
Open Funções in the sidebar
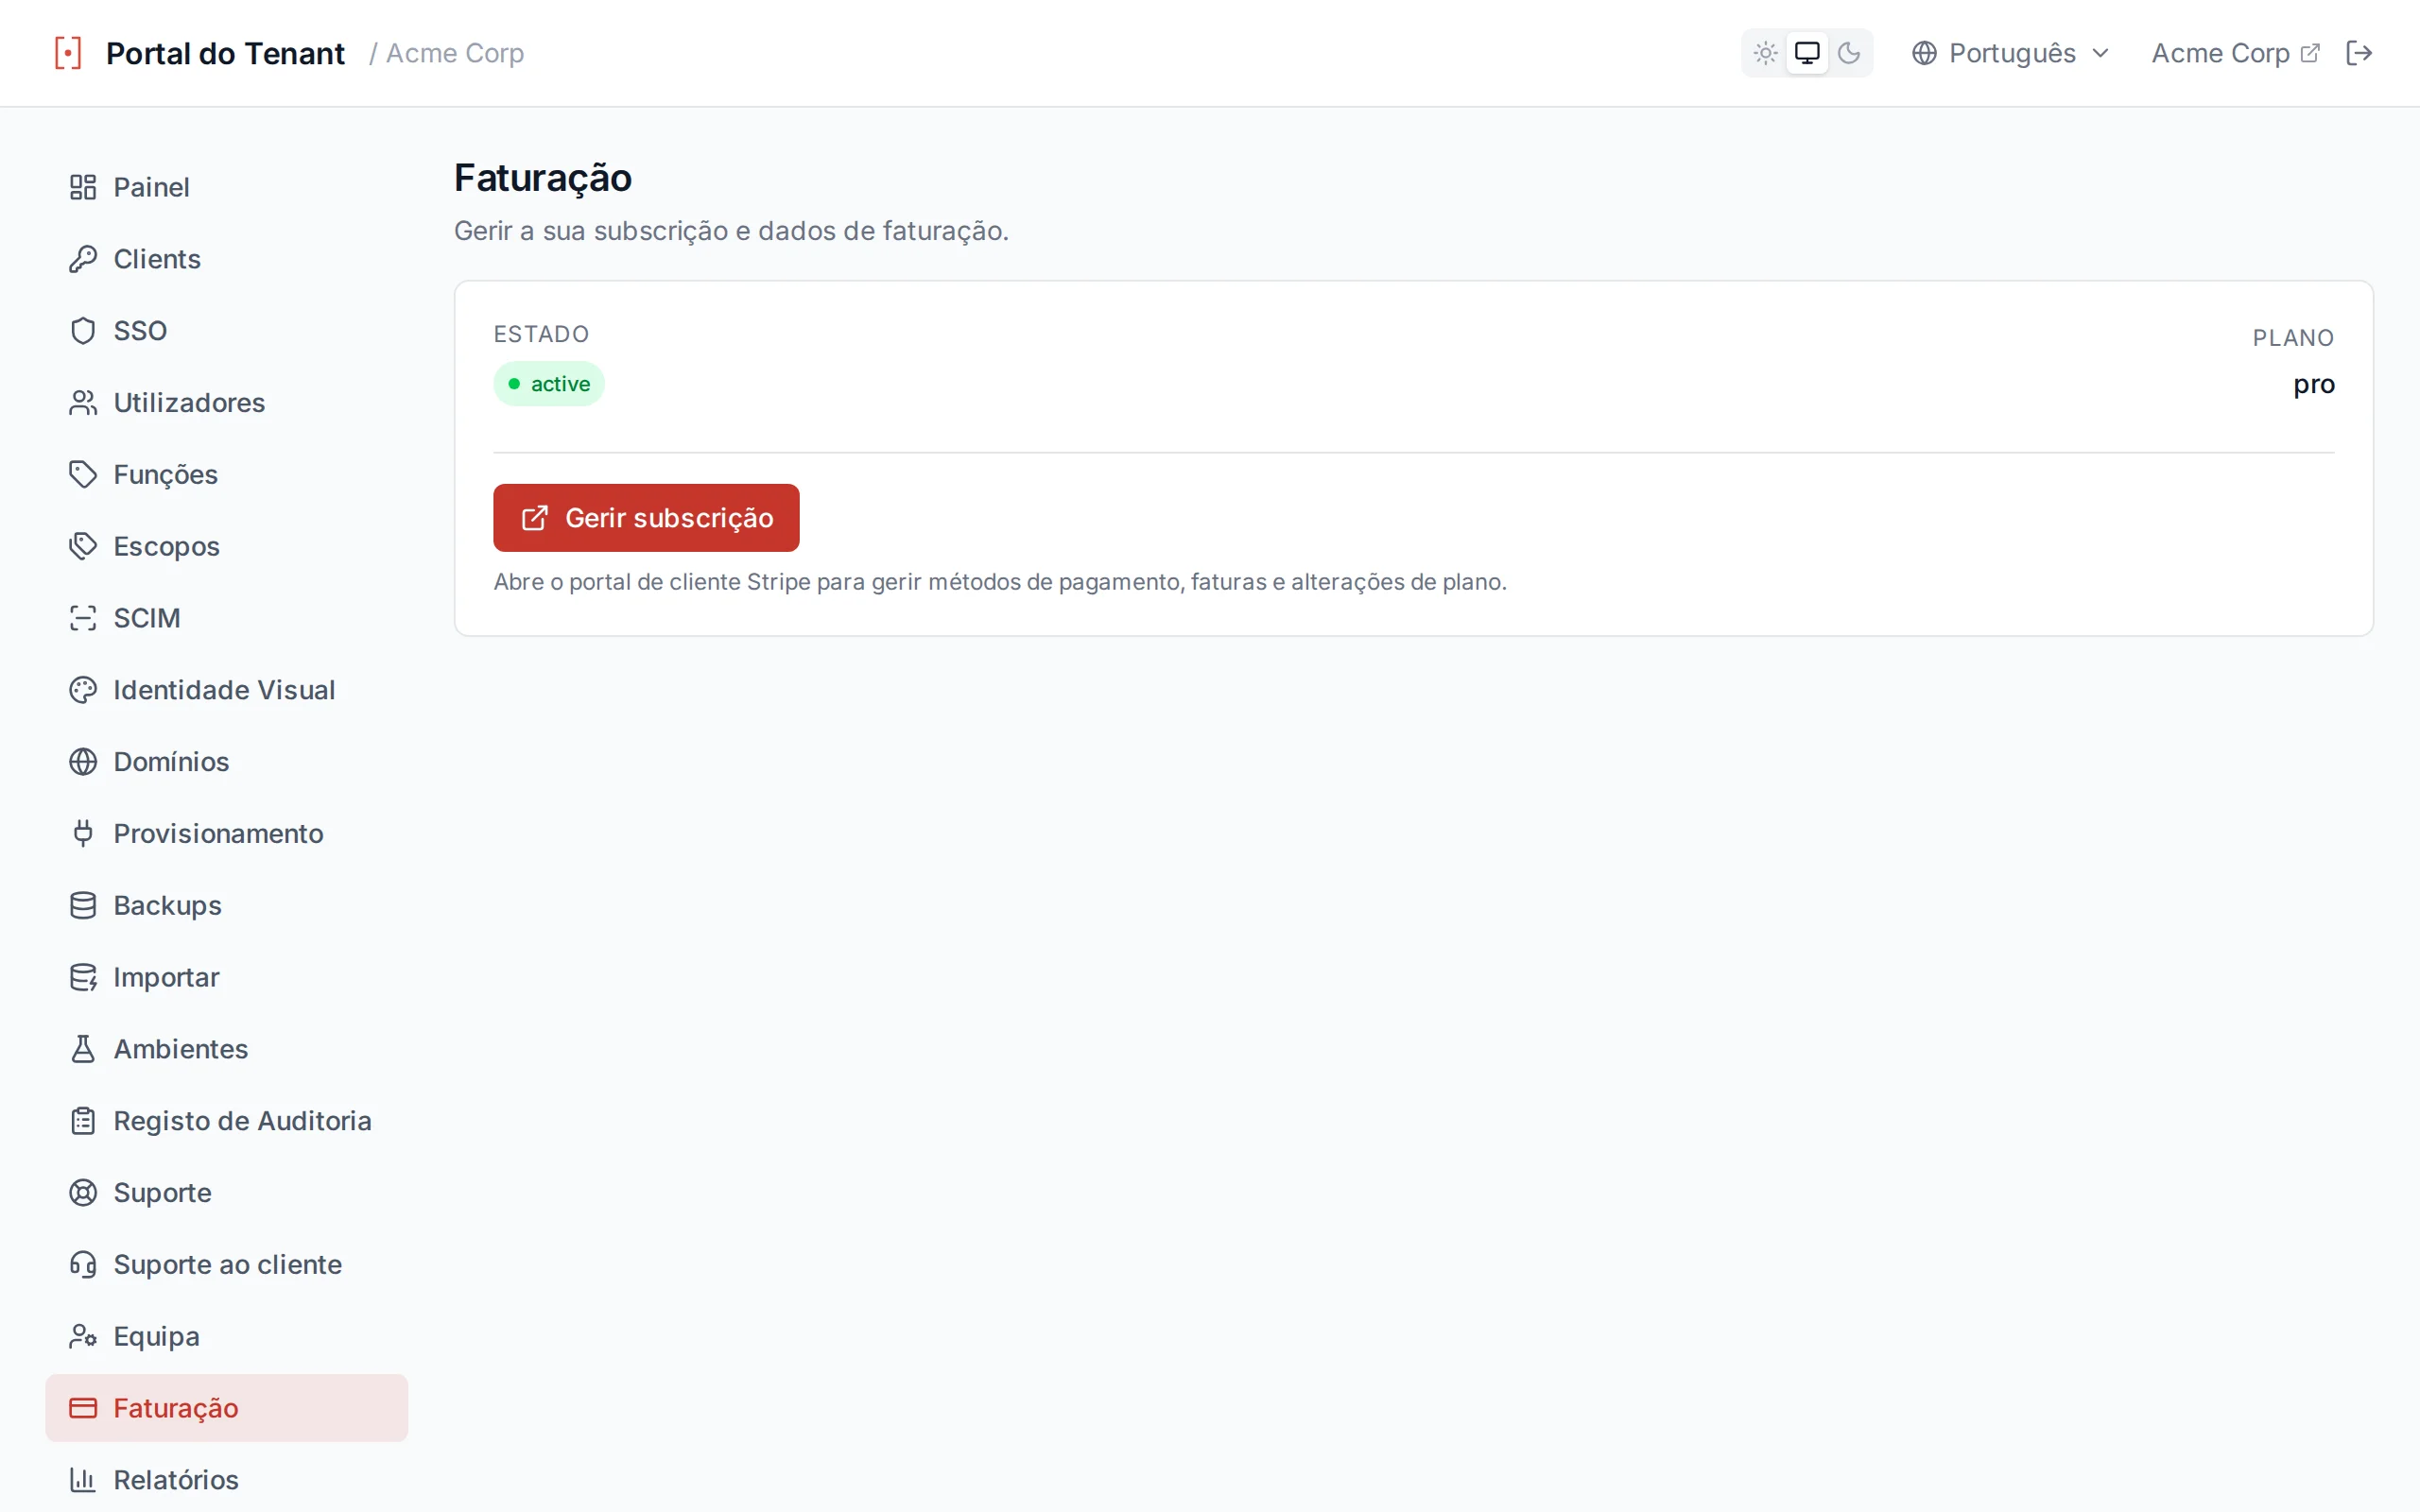[227, 474]
